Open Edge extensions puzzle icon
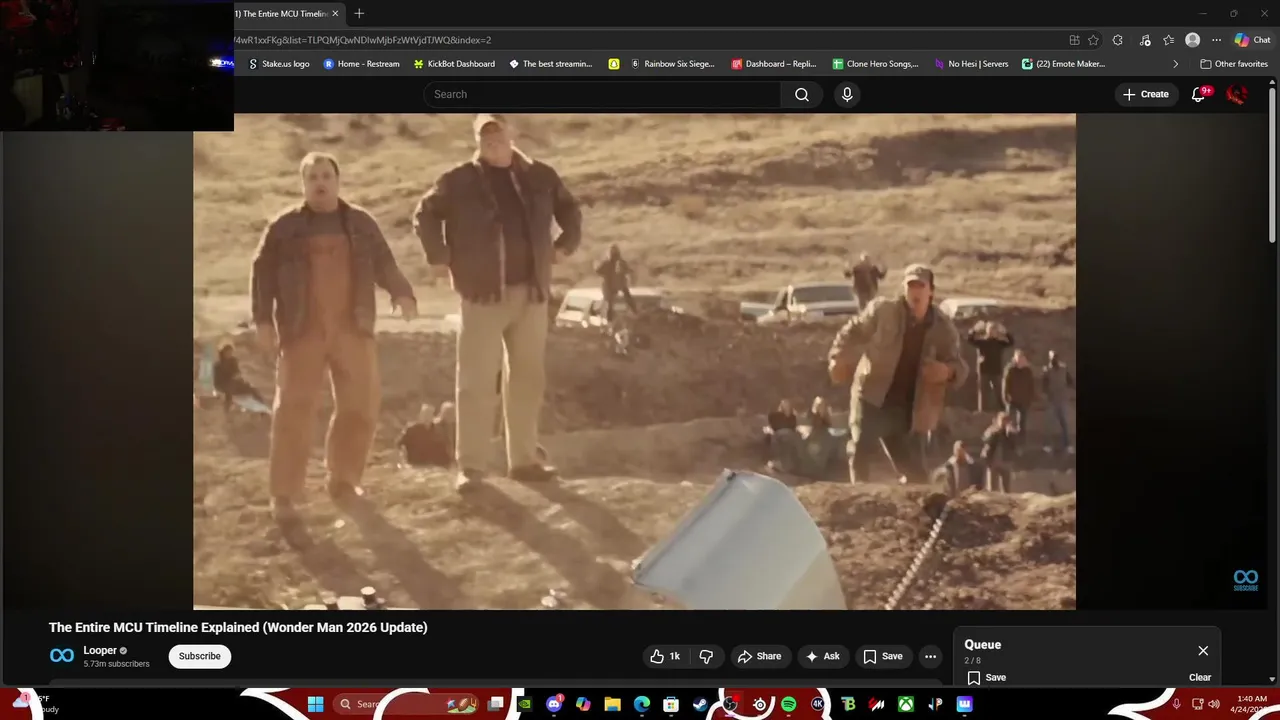The height and width of the screenshot is (720, 1280). pos(1118,40)
